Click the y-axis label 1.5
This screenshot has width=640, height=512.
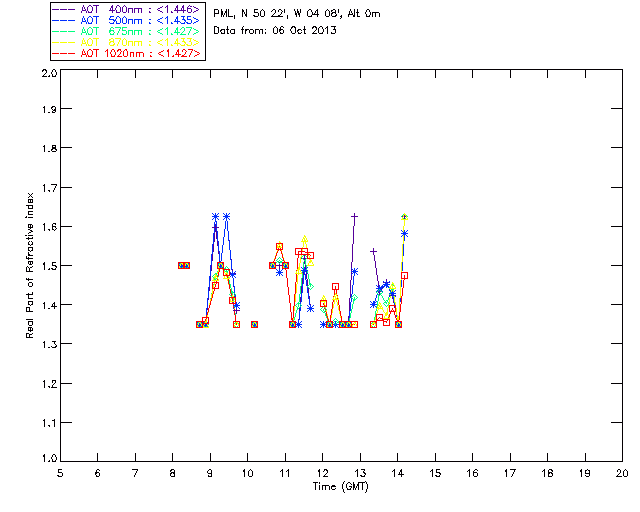(49, 266)
